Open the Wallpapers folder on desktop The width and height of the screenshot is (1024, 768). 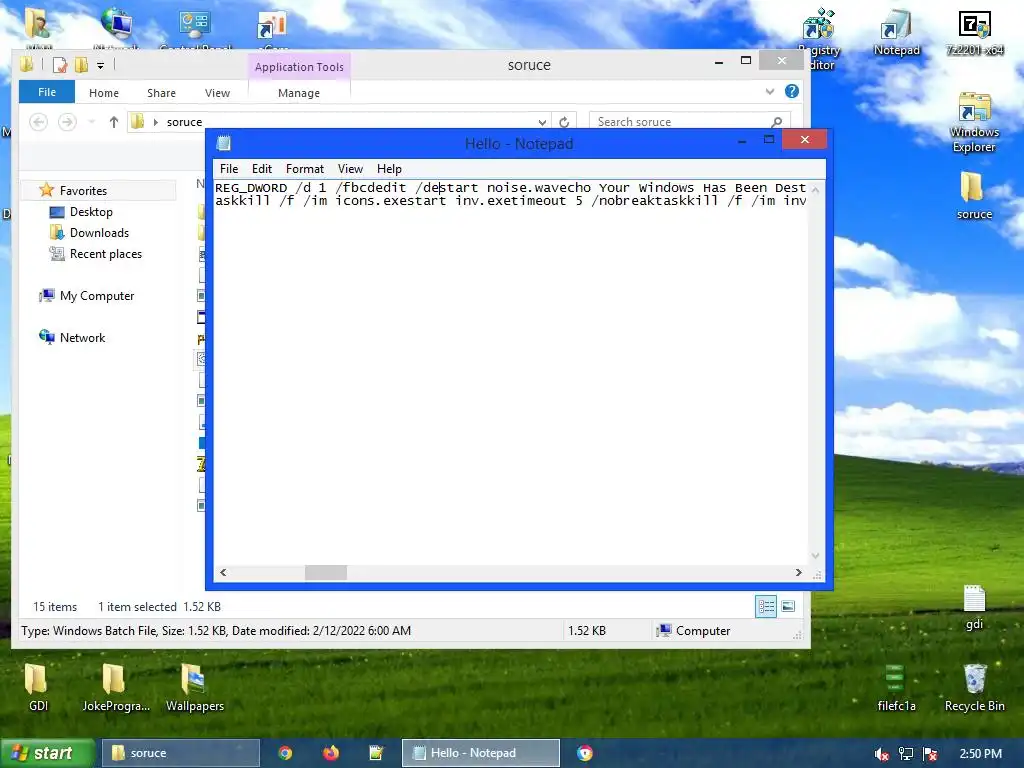pos(195,688)
